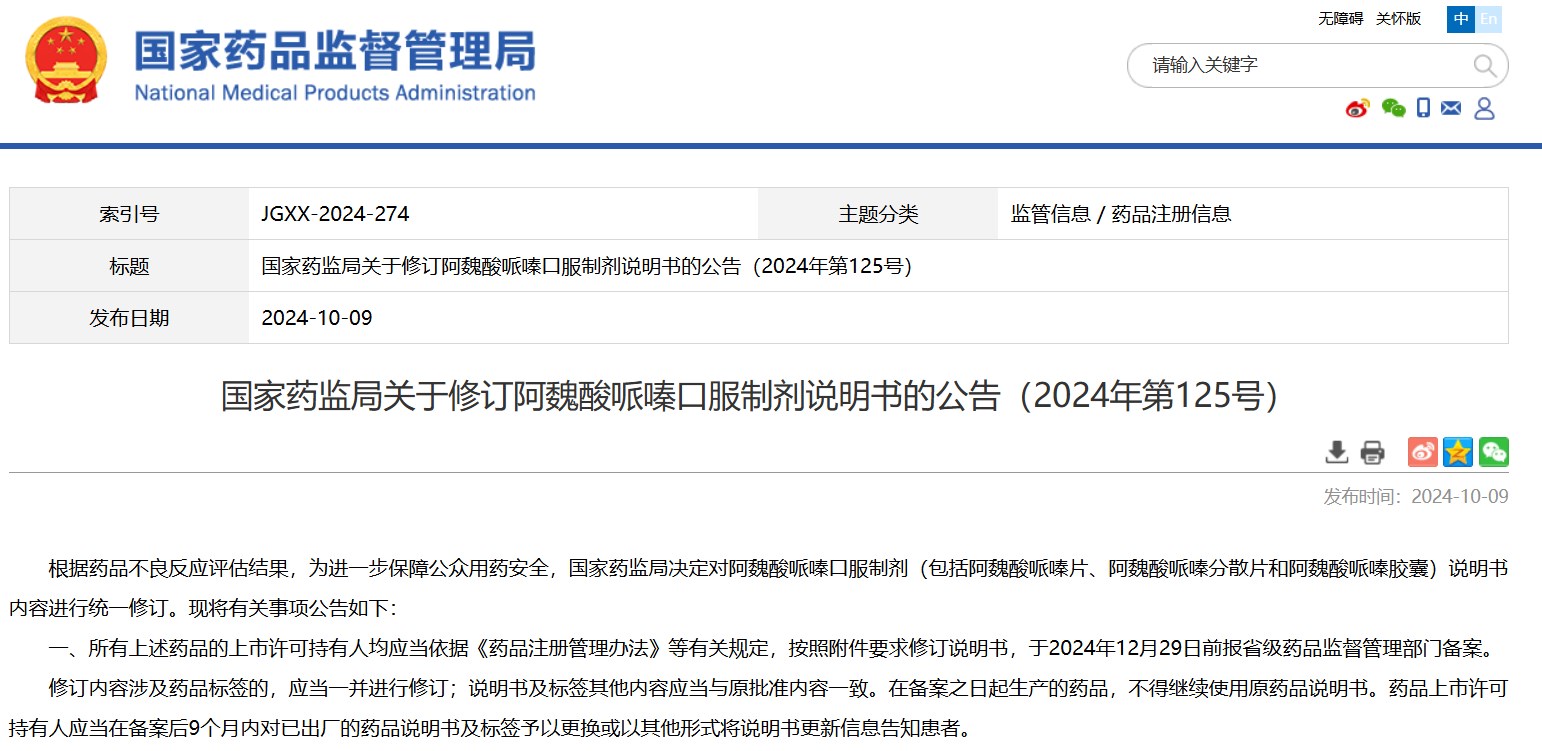The height and width of the screenshot is (751, 1542).
Task: Share article to WeChat green button
Action: pyautogui.click(x=1494, y=452)
